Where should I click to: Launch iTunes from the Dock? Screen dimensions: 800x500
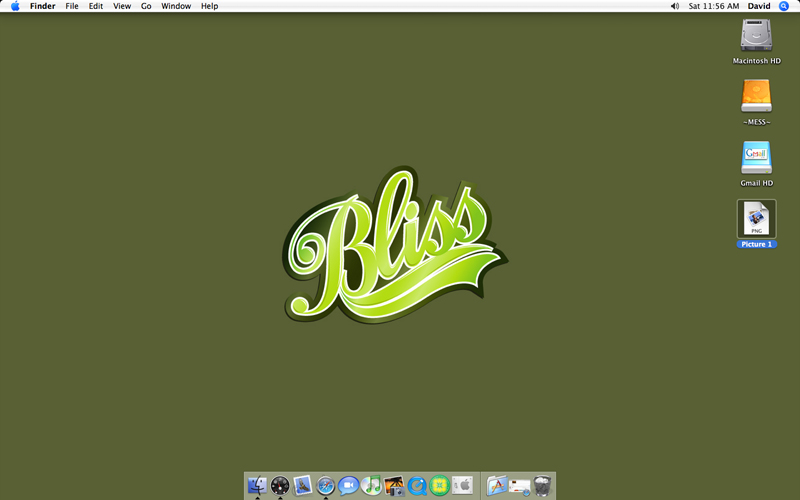click(371, 485)
